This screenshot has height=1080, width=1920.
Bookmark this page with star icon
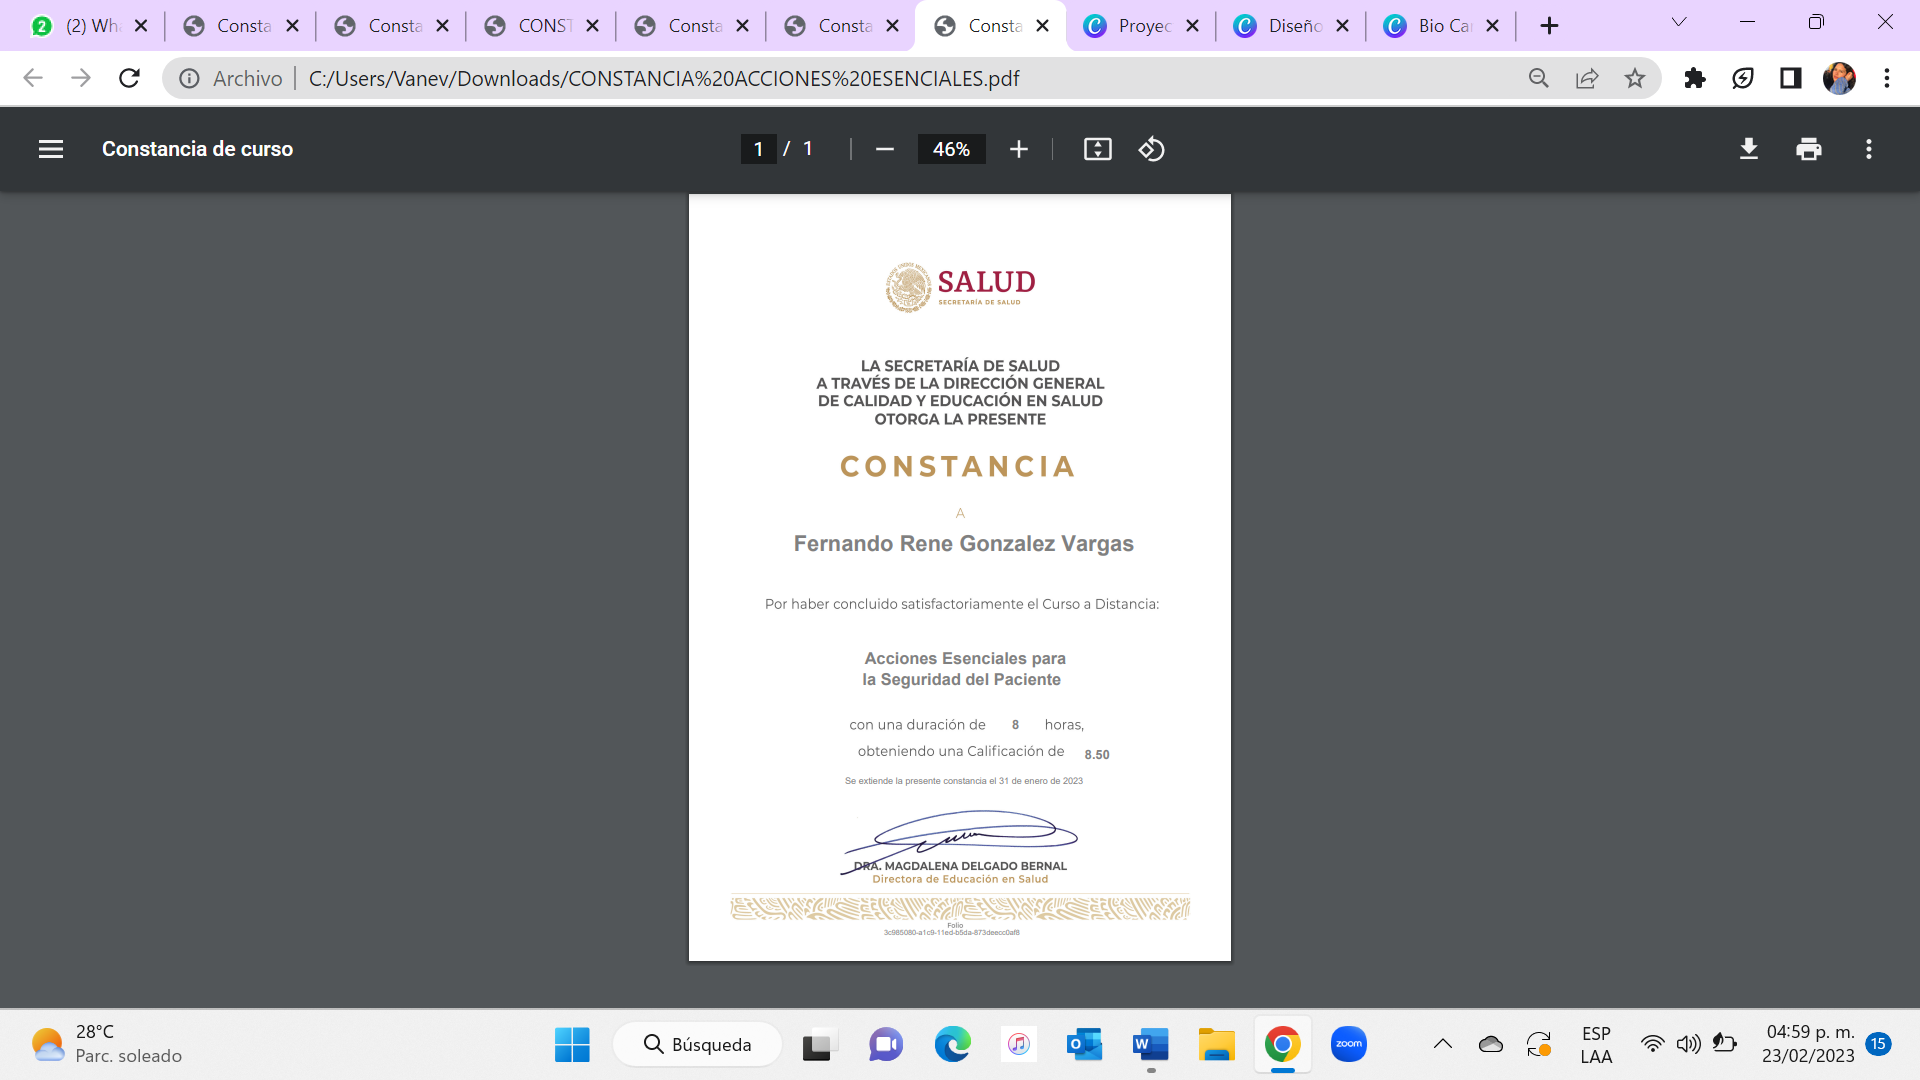(x=1634, y=78)
